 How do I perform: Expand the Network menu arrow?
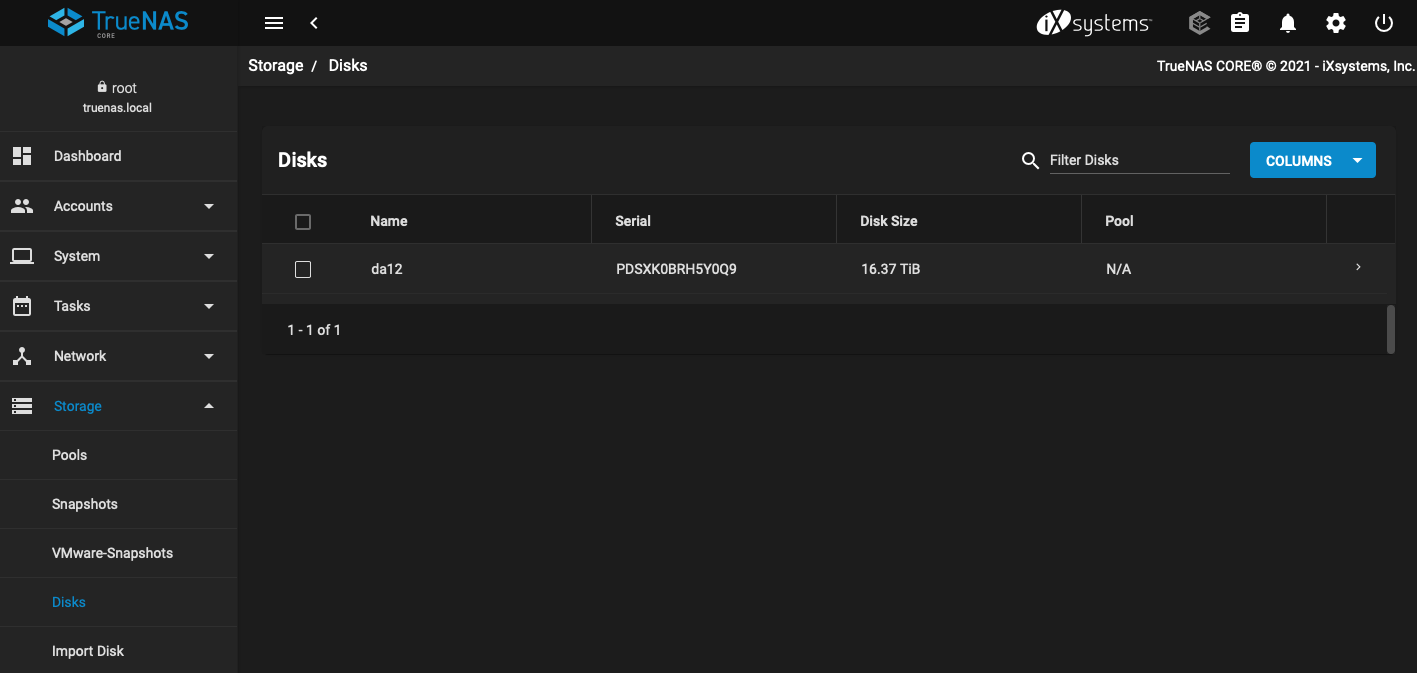click(209, 356)
